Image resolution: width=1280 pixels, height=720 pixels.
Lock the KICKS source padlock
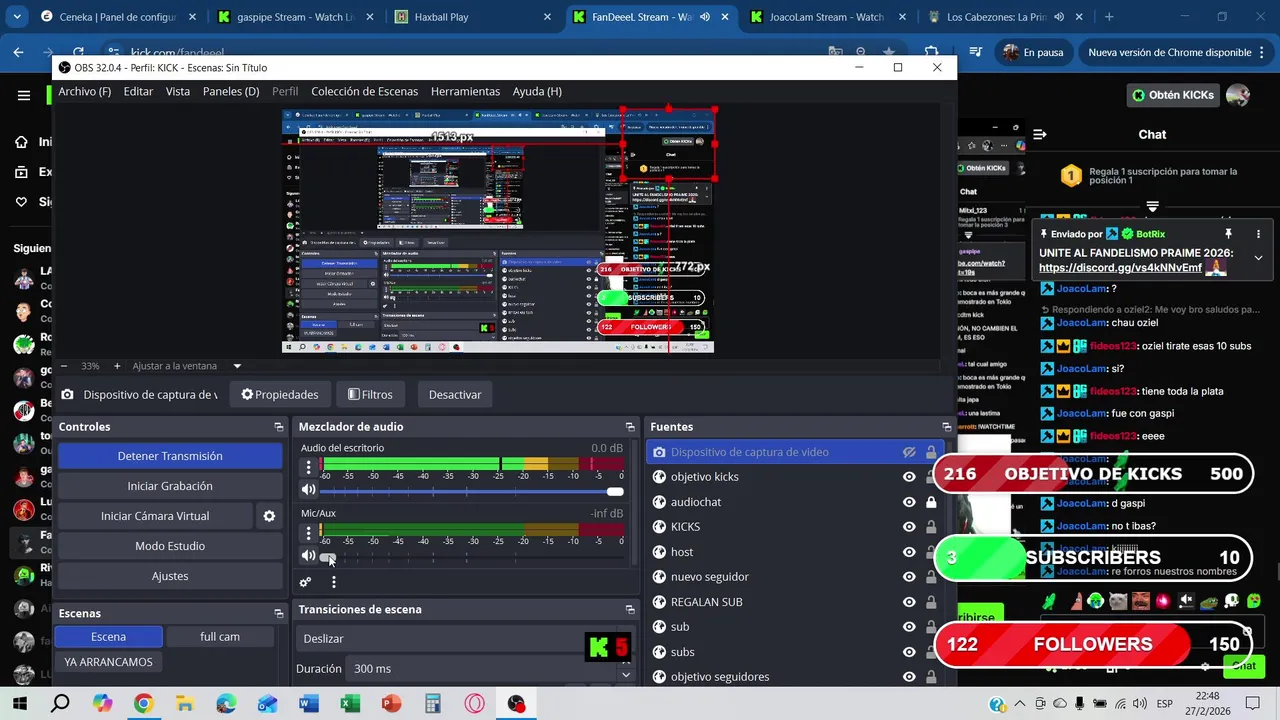(x=931, y=527)
